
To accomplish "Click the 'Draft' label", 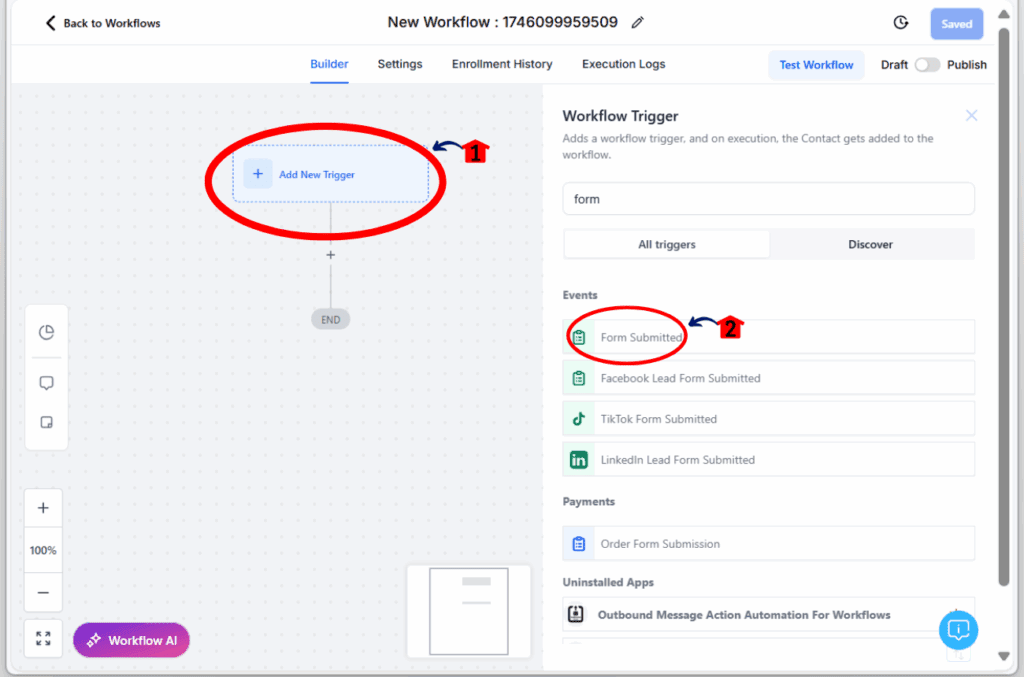I will pyautogui.click(x=894, y=65).
